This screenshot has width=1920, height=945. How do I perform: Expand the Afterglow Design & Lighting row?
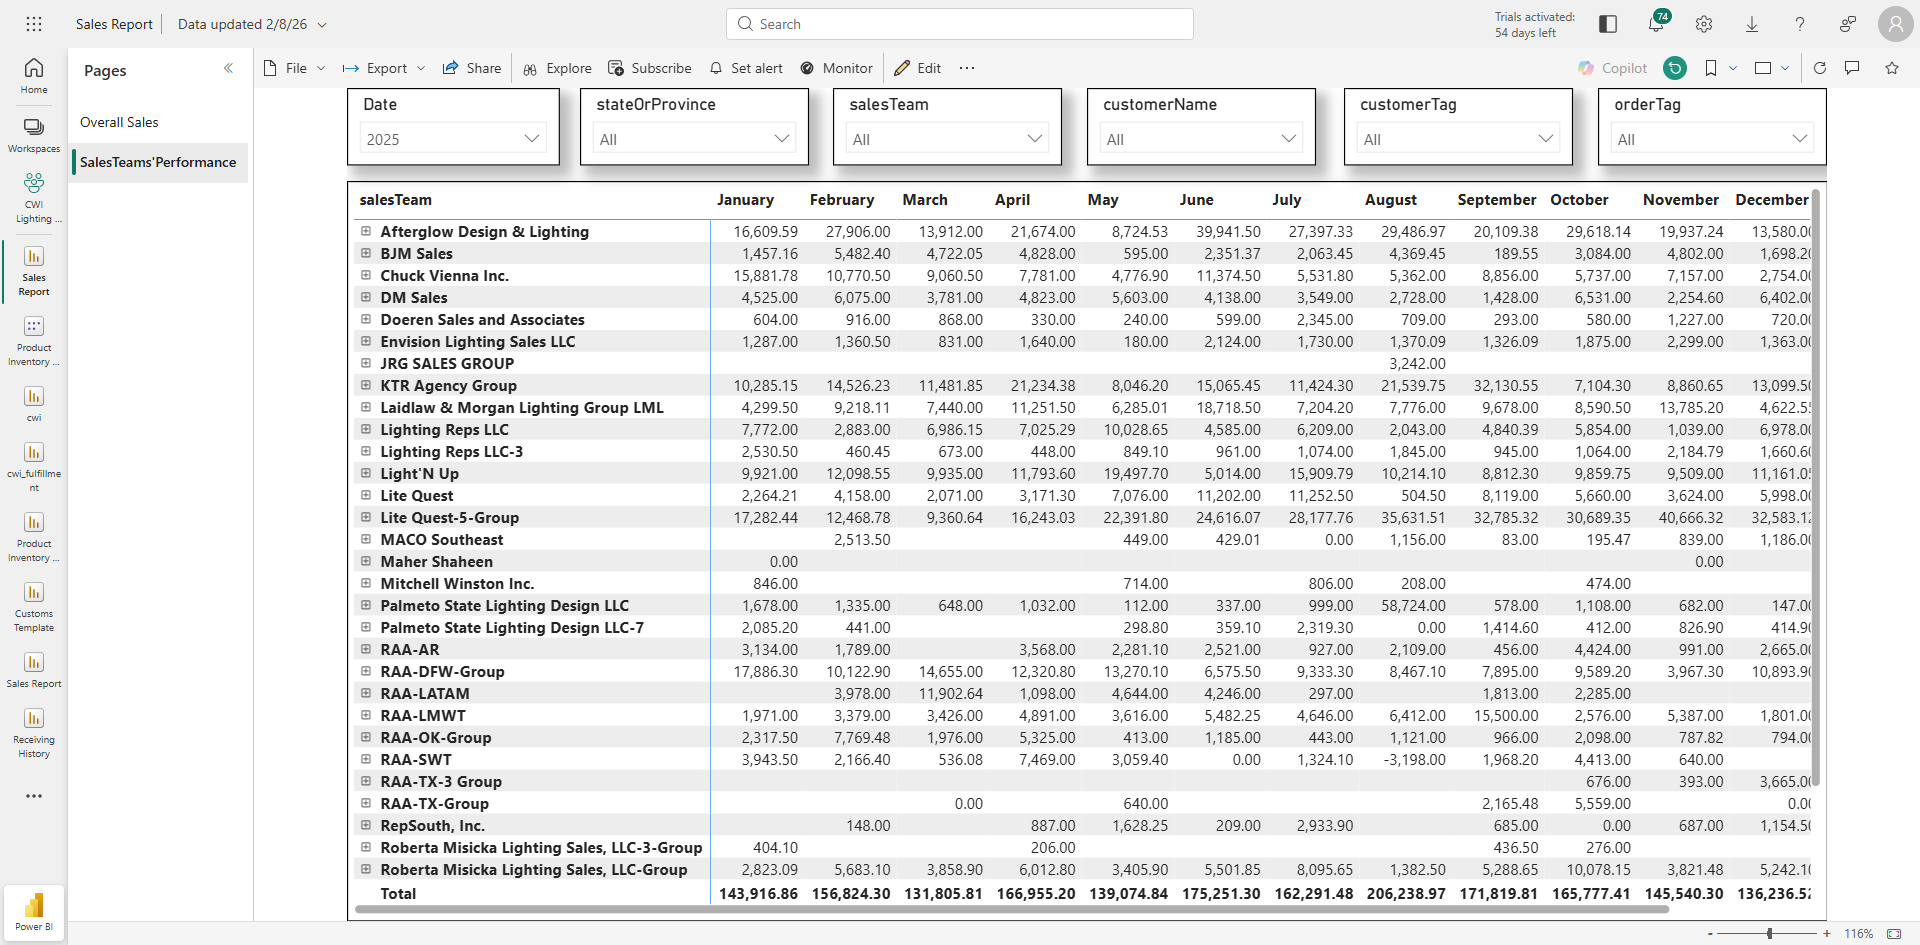(366, 231)
